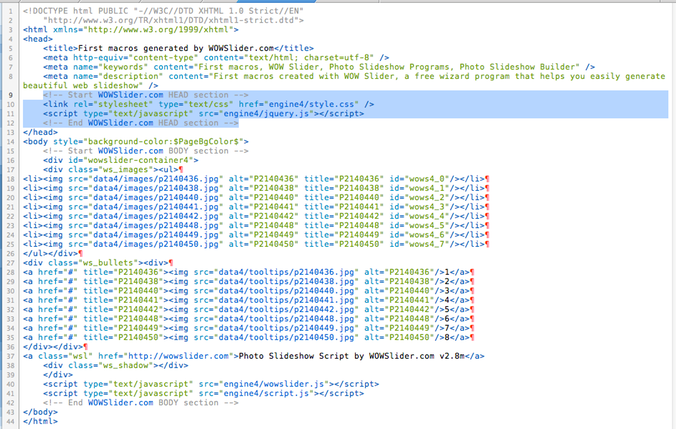The width and height of the screenshot is (676, 429).
Task: Click the DOCTYPE declaration on line 1
Action: pyautogui.click(x=163, y=11)
